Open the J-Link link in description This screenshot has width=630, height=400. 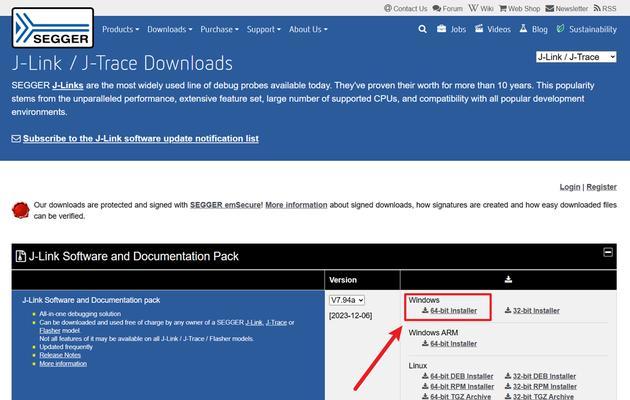[254, 322]
